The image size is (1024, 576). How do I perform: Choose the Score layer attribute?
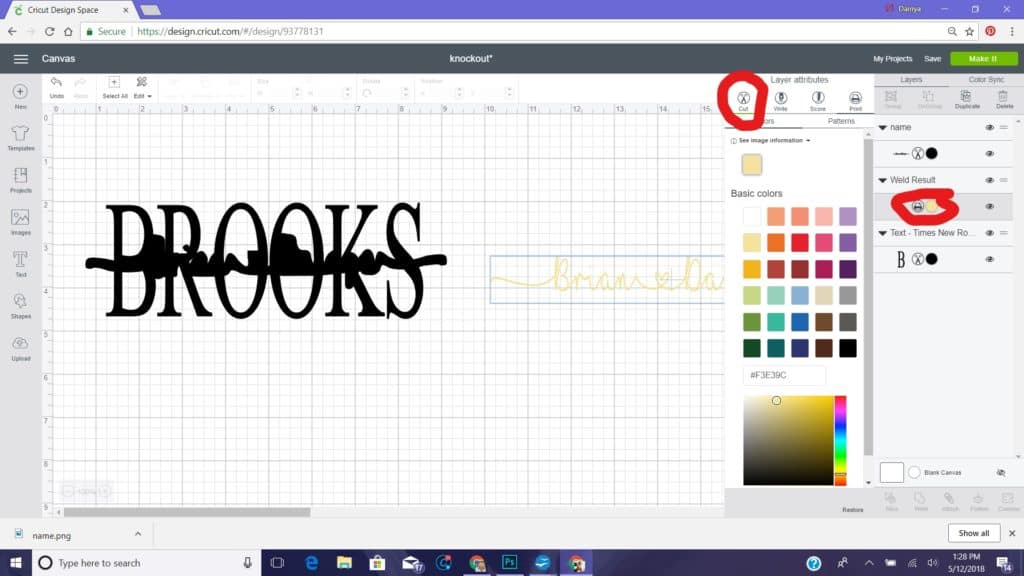[817, 98]
